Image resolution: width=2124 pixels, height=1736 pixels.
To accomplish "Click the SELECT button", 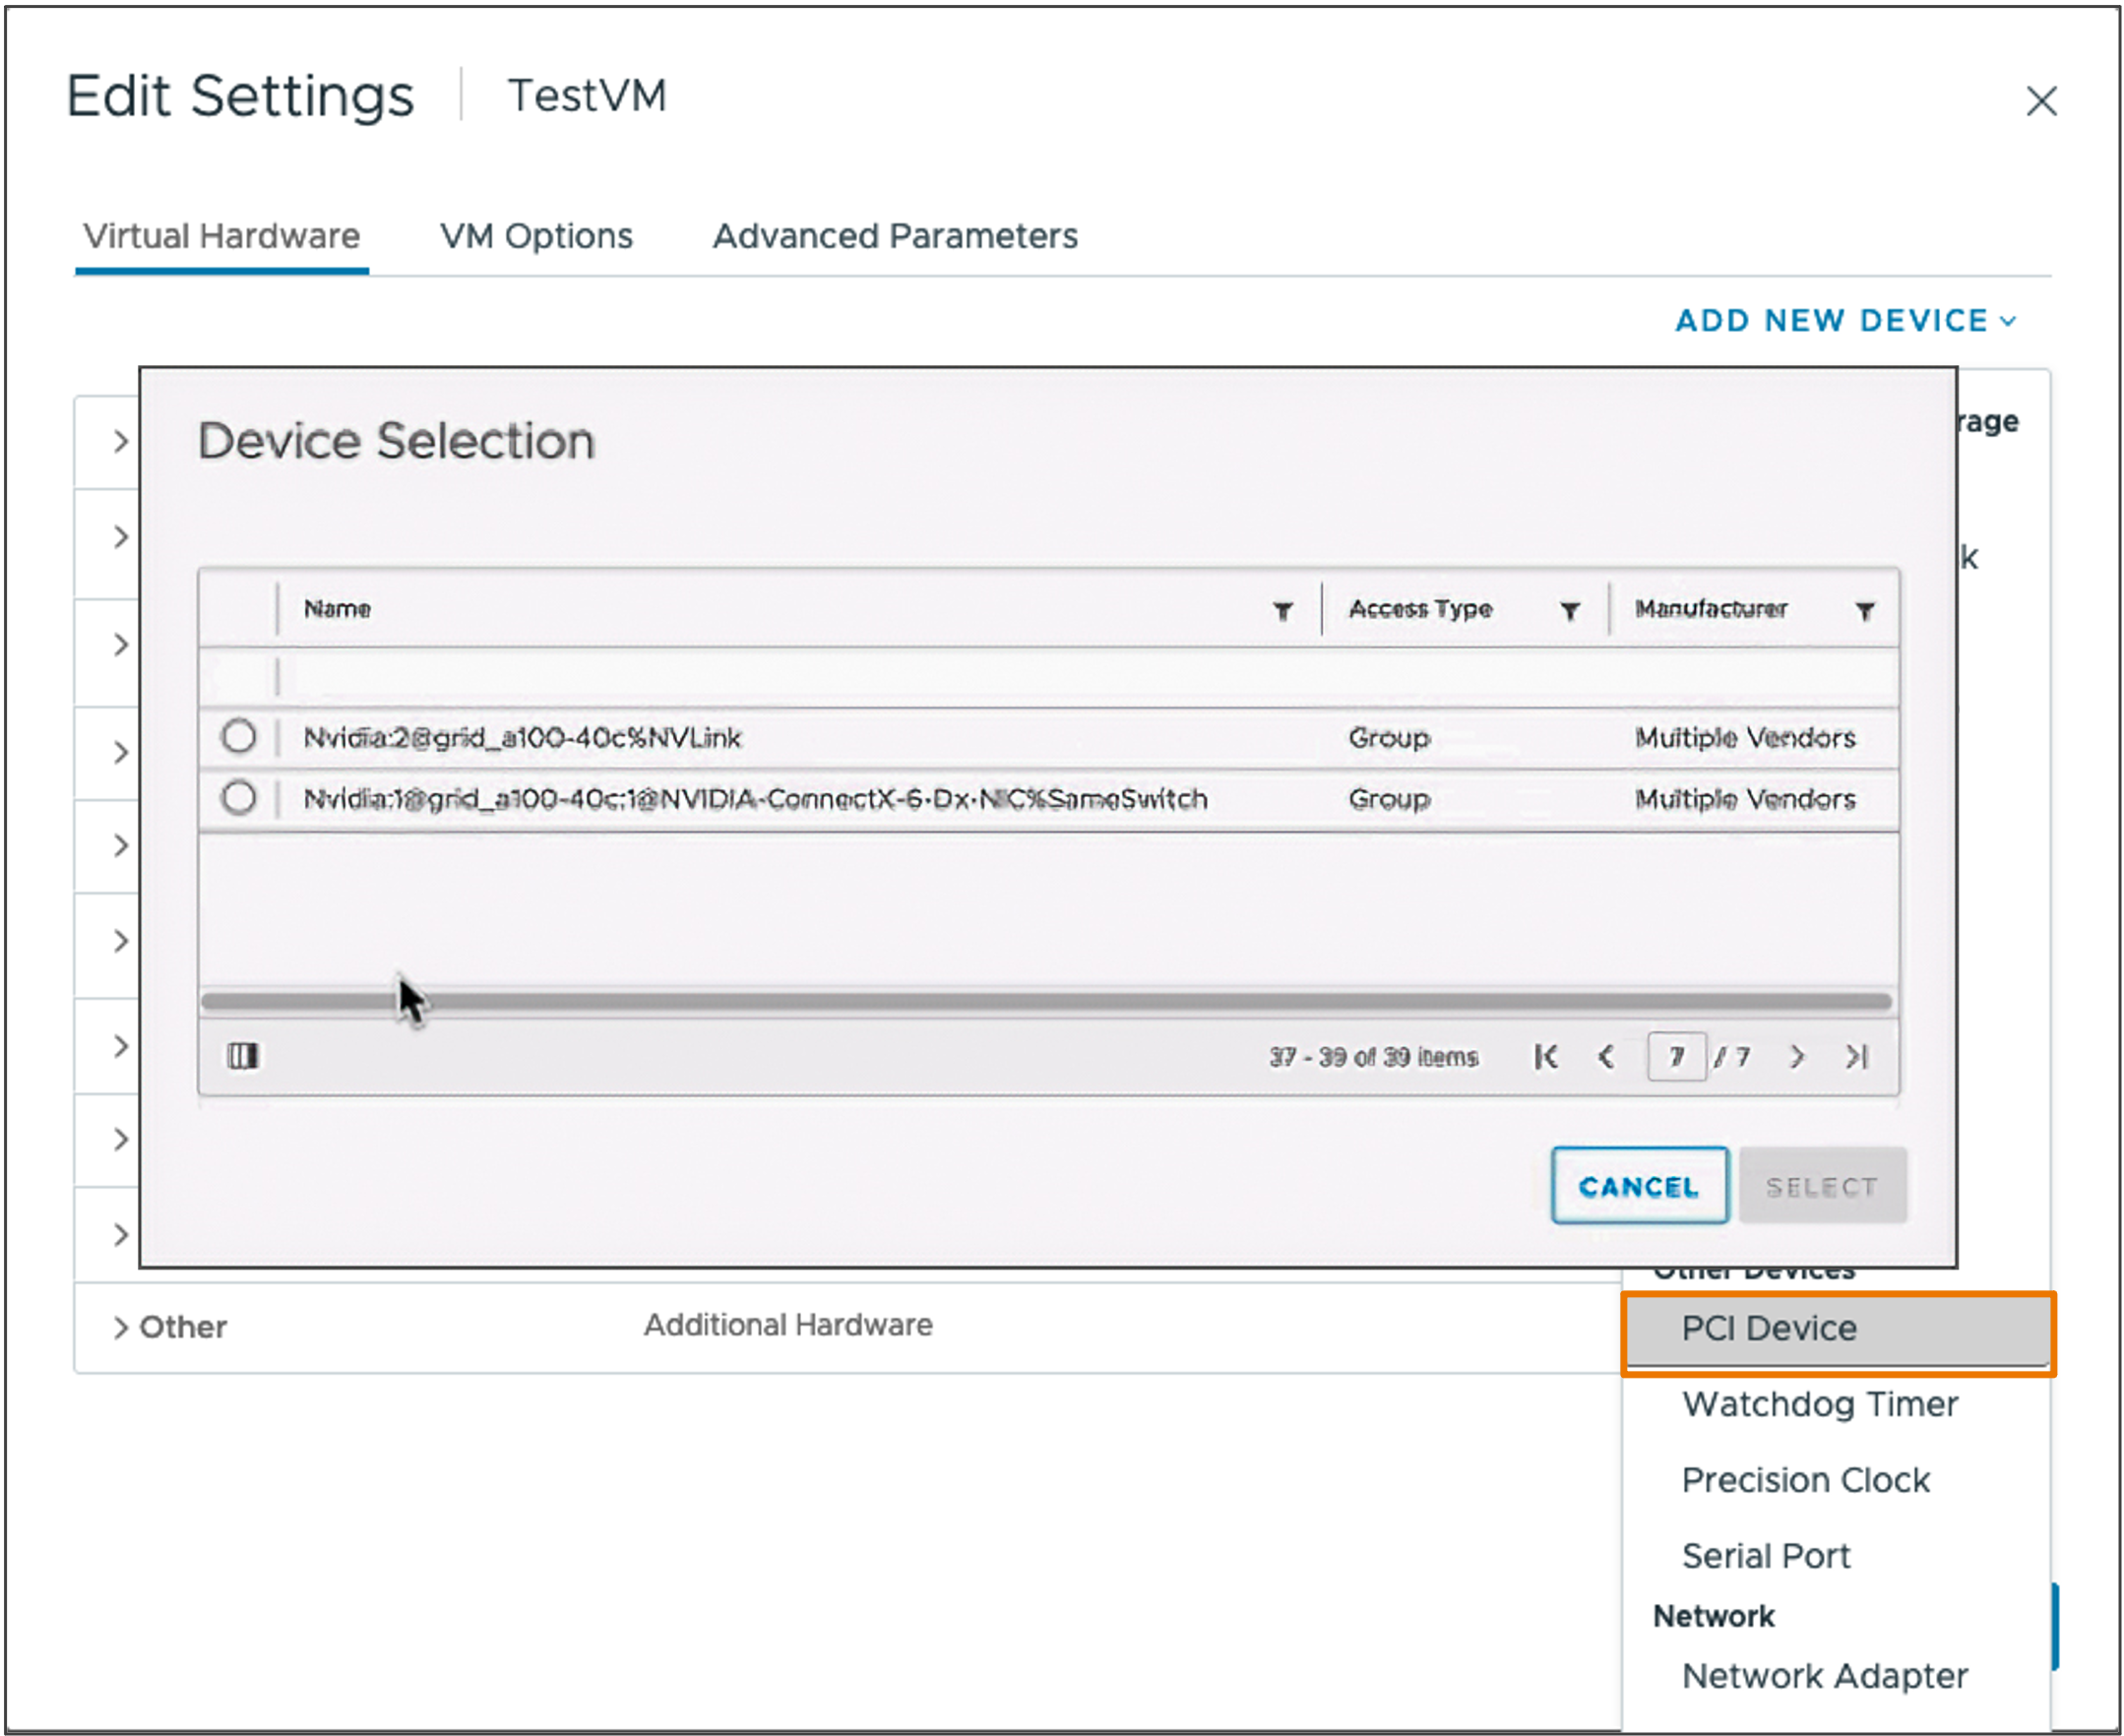I will (x=1823, y=1186).
